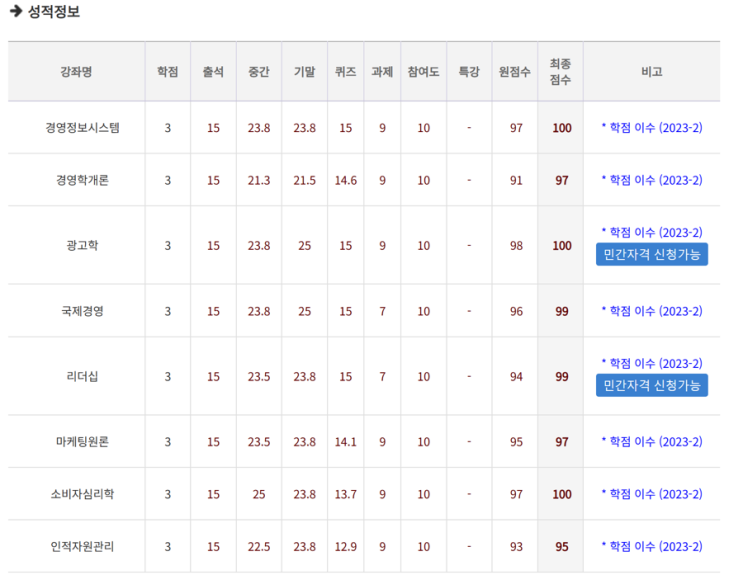Open 학점 이수 (2023-2) note for 경영정보시스템
Viewport: 743px width, 575px height.
(x=652, y=128)
